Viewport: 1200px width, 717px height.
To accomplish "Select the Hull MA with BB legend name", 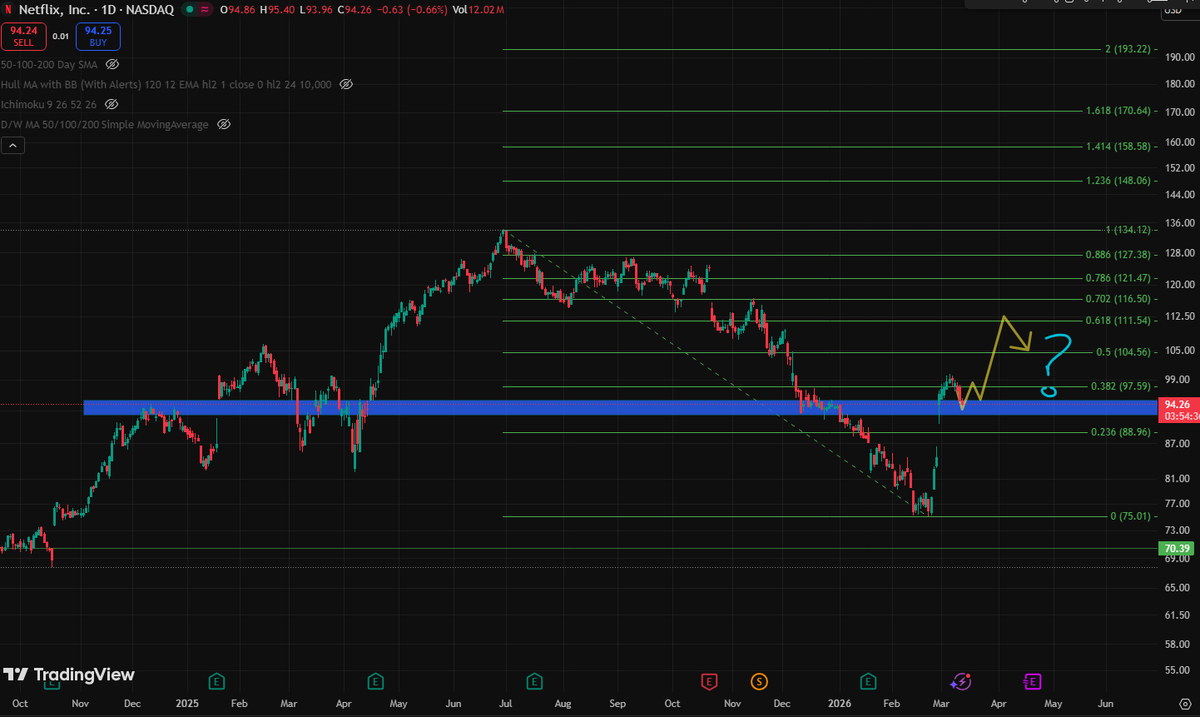I will pos(166,84).
